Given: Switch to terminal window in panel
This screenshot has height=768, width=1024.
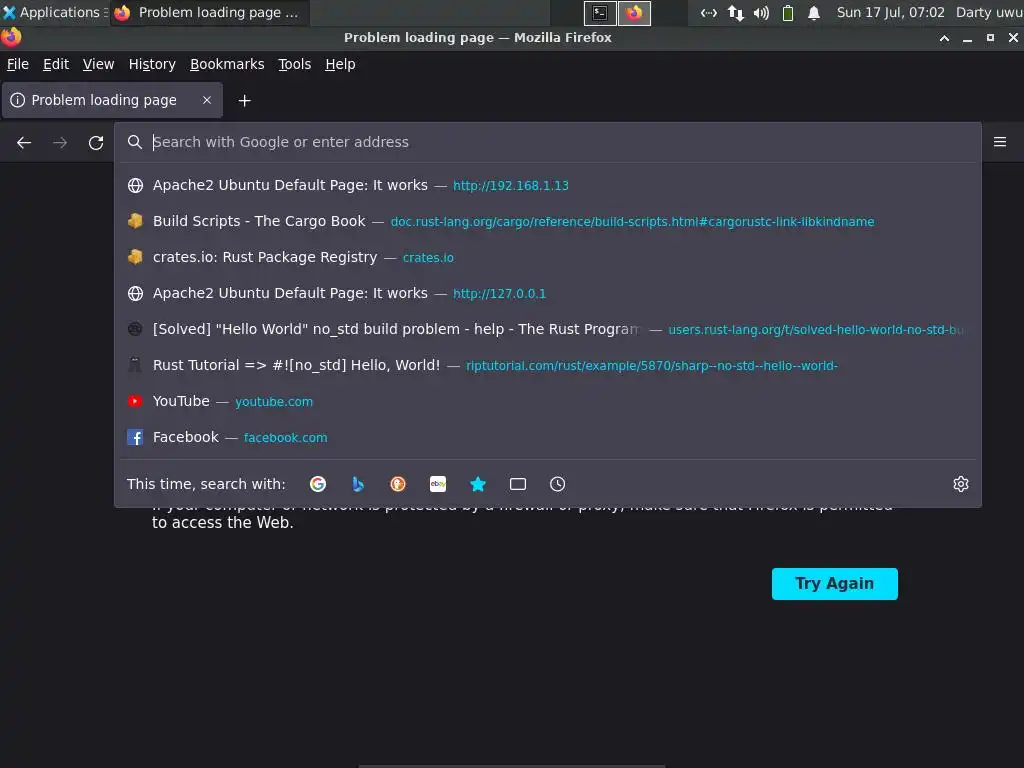Looking at the screenshot, I should click(x=600, y=13).
